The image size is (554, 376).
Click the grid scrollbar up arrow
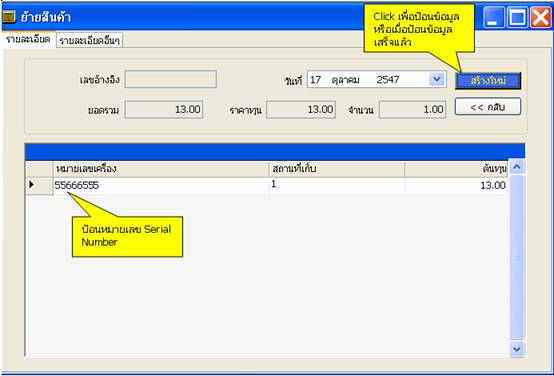pos(517,167)
